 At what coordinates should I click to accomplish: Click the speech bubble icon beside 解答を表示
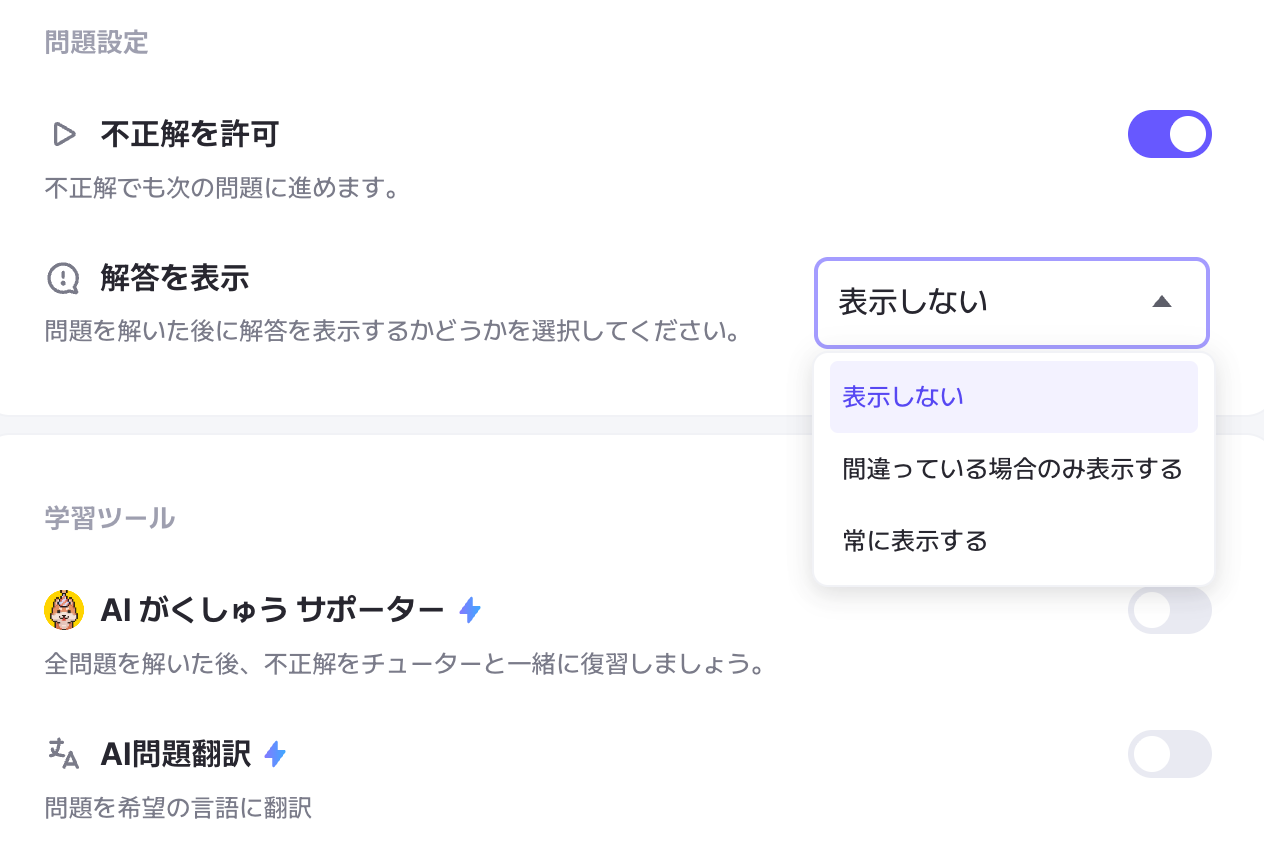63,278
